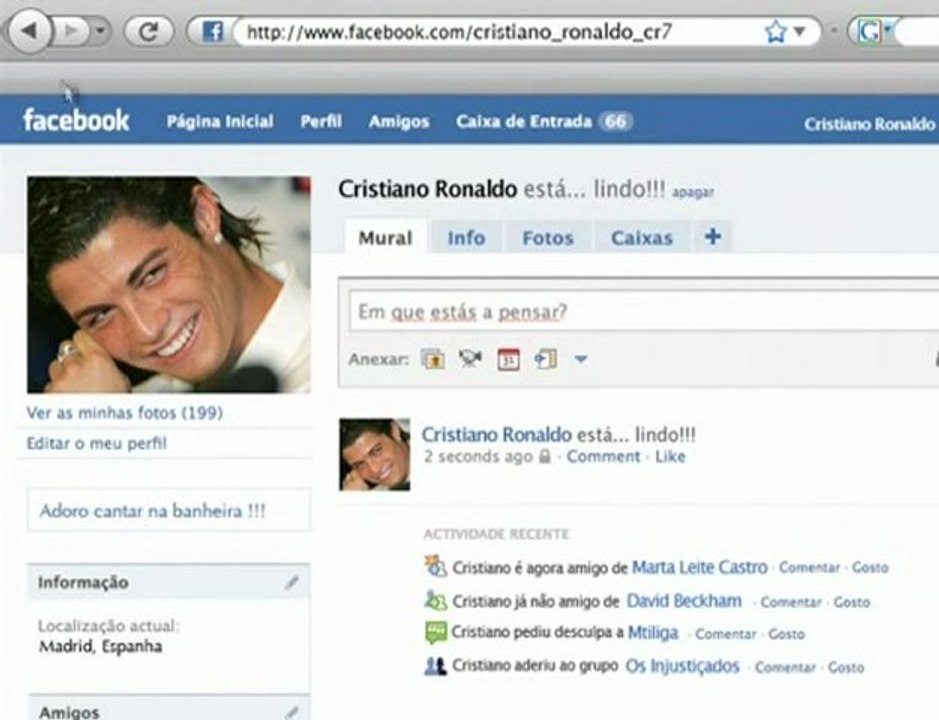Open the dropdown arrow beside the bookmark star
The image size is (939, 720).
click(x=799, y=31)
